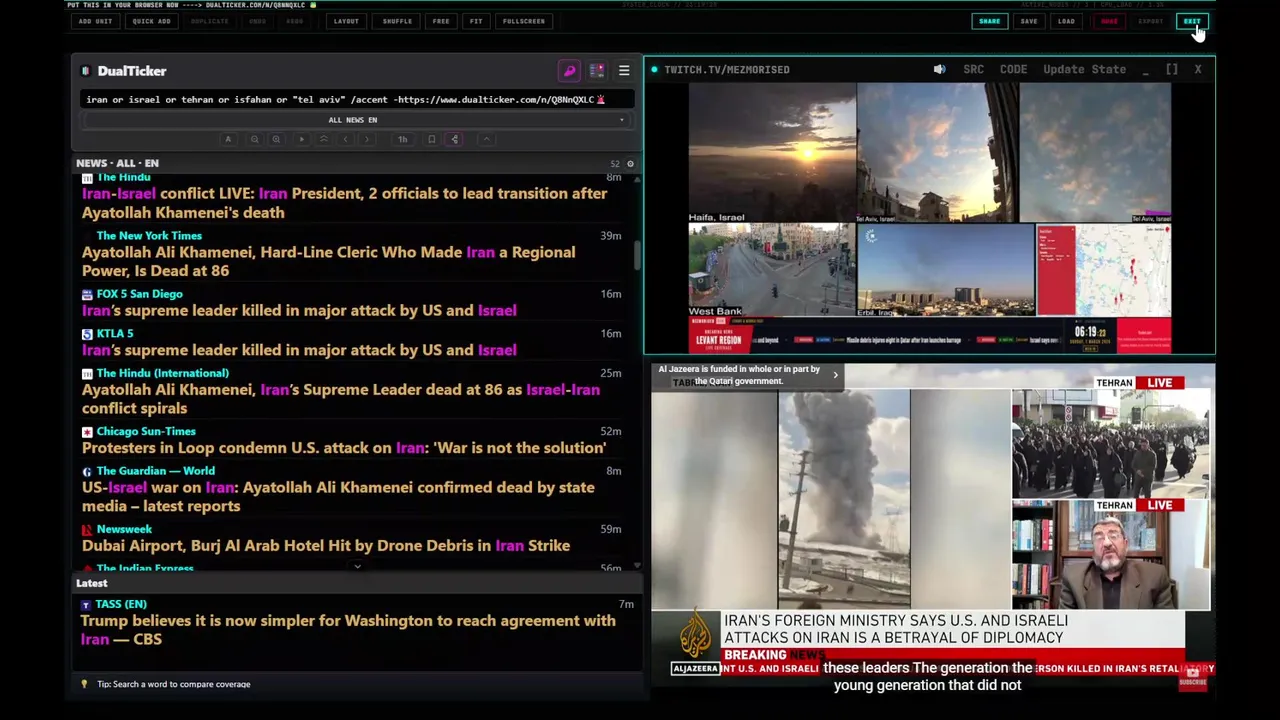Click the ADD UNIT button in top toolbar

(96, 21)
